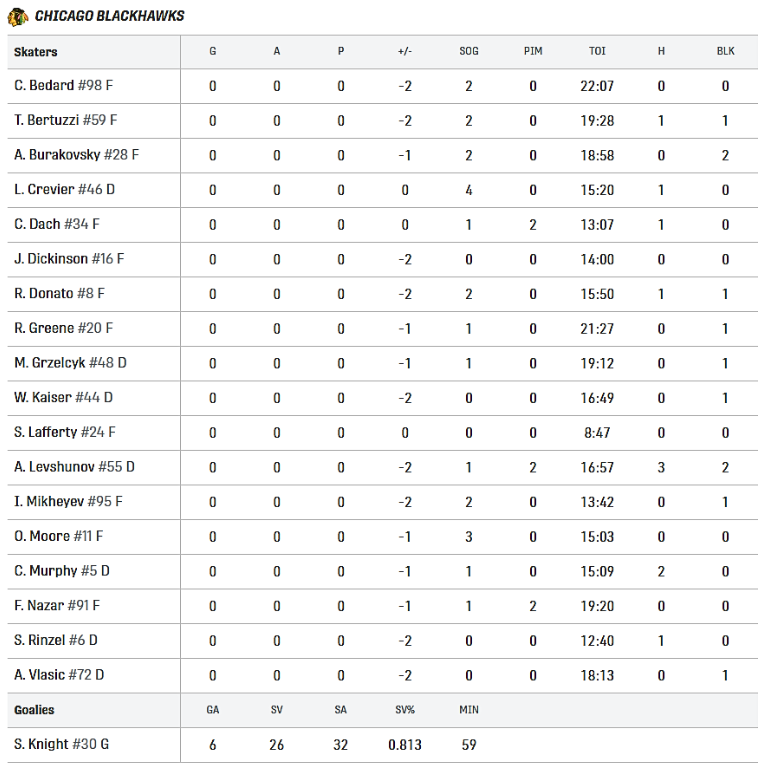Screen dimensions: 767x767
Task: Click the Goalies section header
Action: pos(34,710)
